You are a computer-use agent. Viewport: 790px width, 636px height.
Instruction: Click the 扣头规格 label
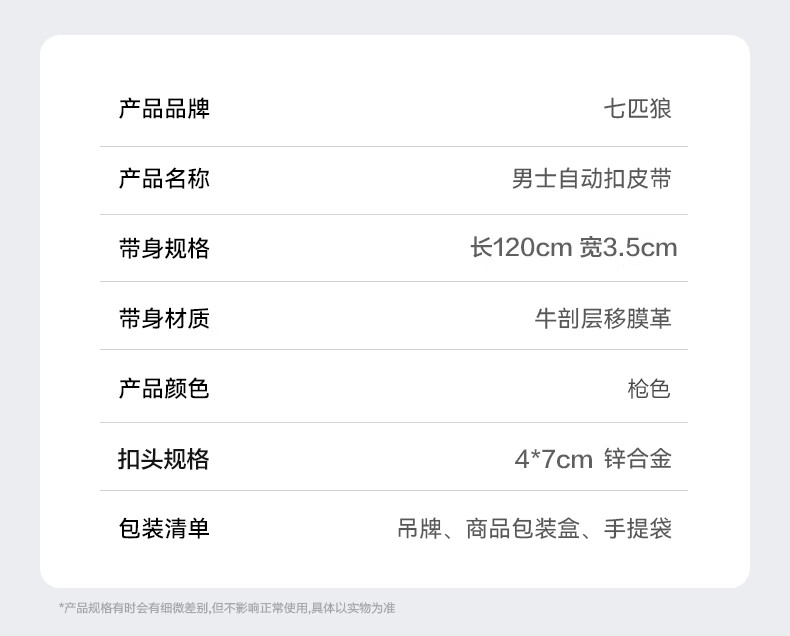coord(164,459)
